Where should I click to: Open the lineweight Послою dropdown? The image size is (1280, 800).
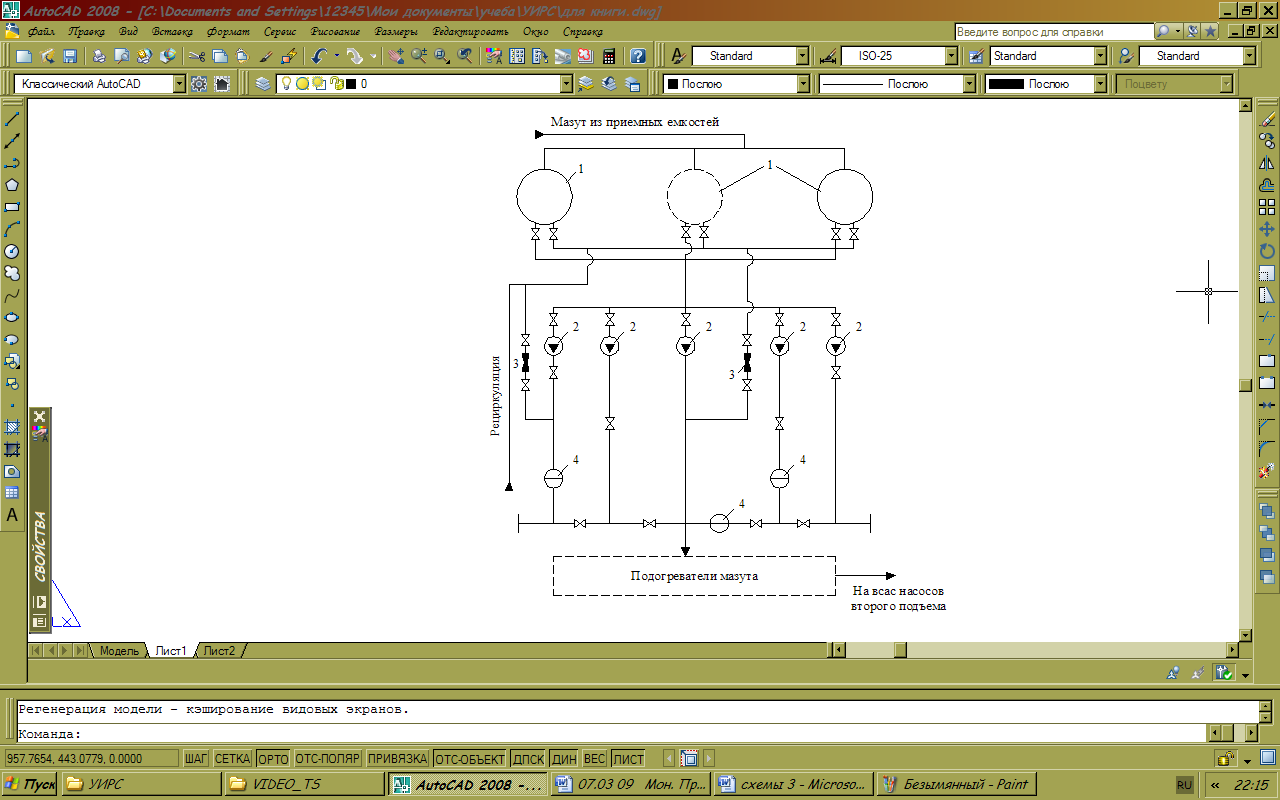pos(1101,84)
